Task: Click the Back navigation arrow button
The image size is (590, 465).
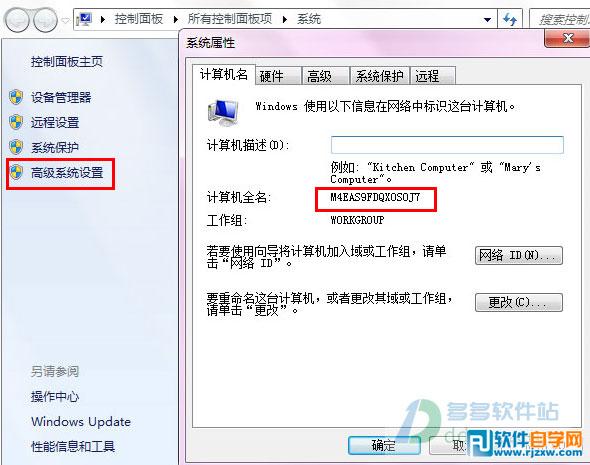Action: 17,20
